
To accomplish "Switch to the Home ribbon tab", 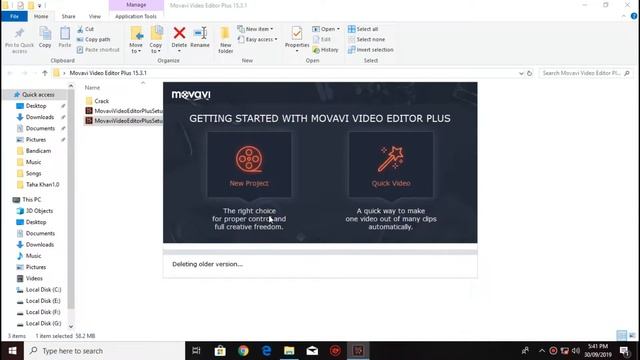I will point(41,16).
